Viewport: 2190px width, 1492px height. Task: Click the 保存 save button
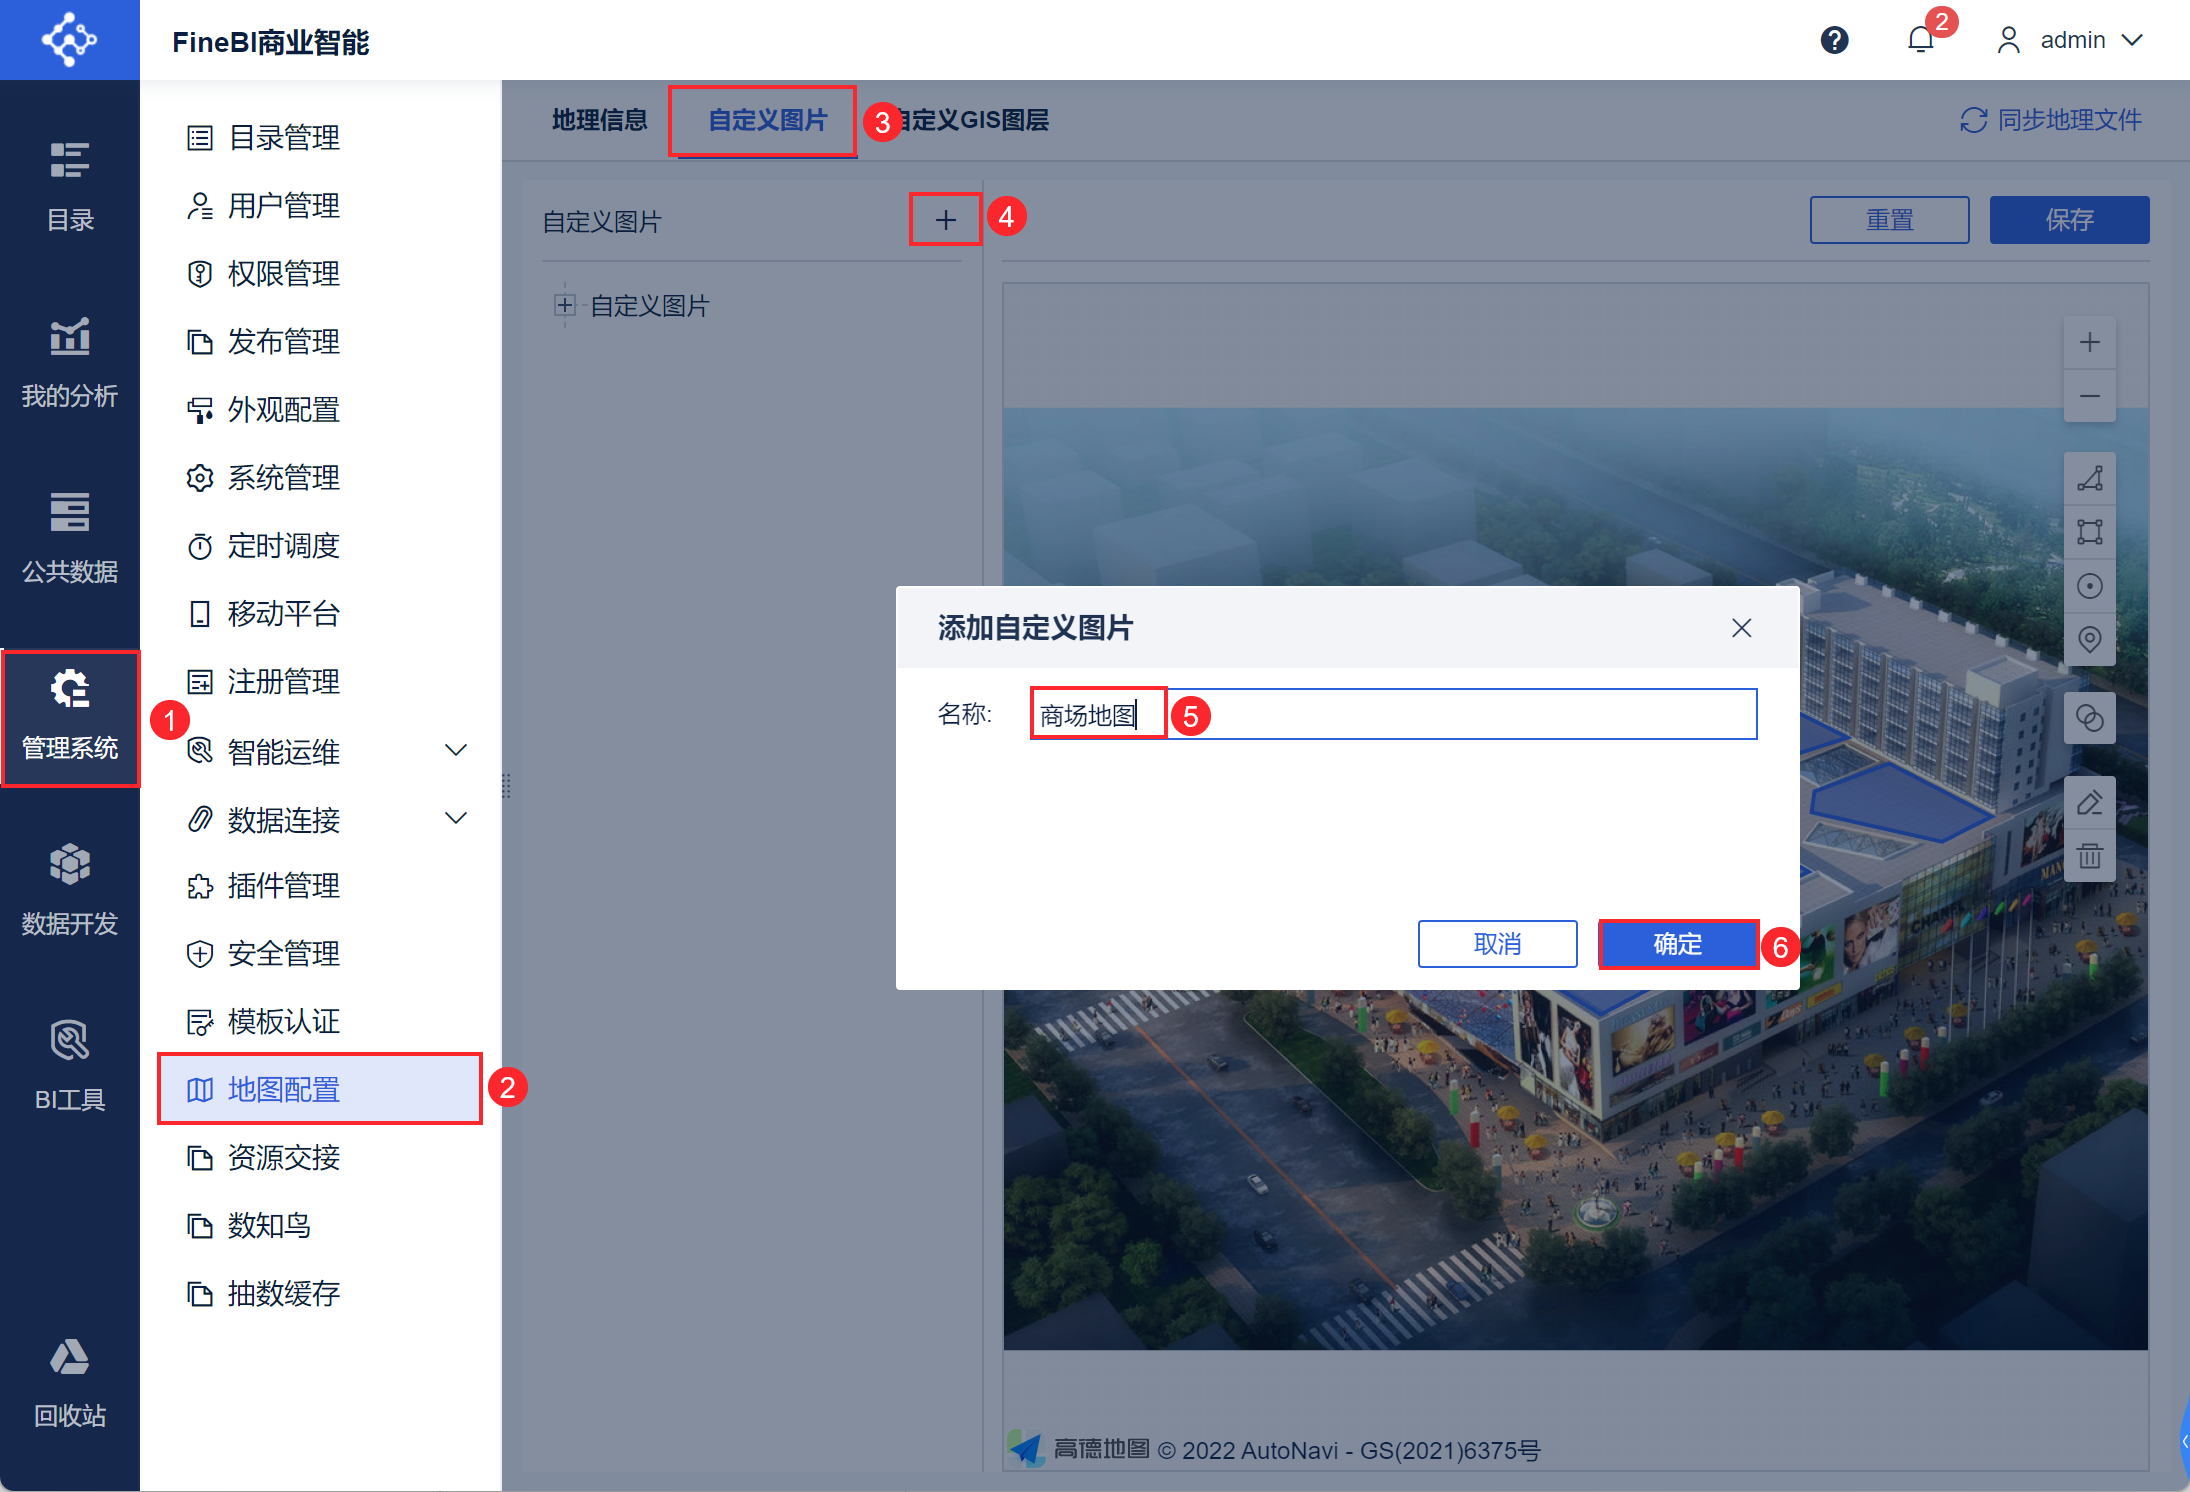2069,220
